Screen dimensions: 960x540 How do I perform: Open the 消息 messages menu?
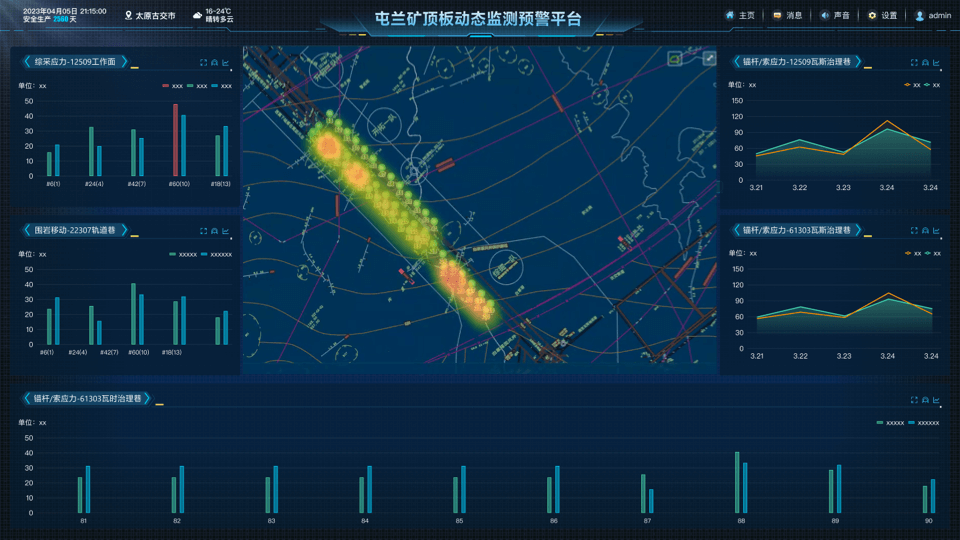click(x=786, y=16)
